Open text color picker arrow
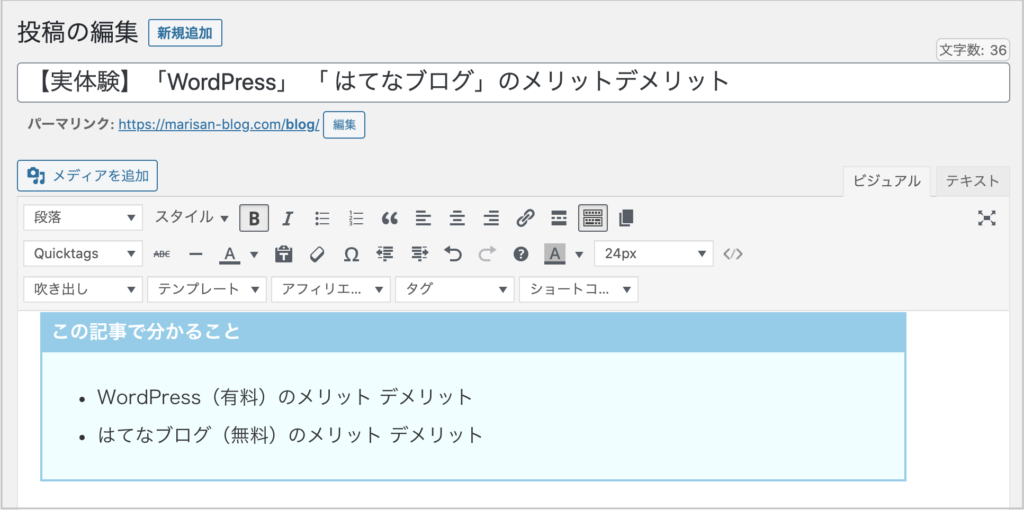Image resolution: width=1024 pixels, height=510 pixels. coord(254,254)
